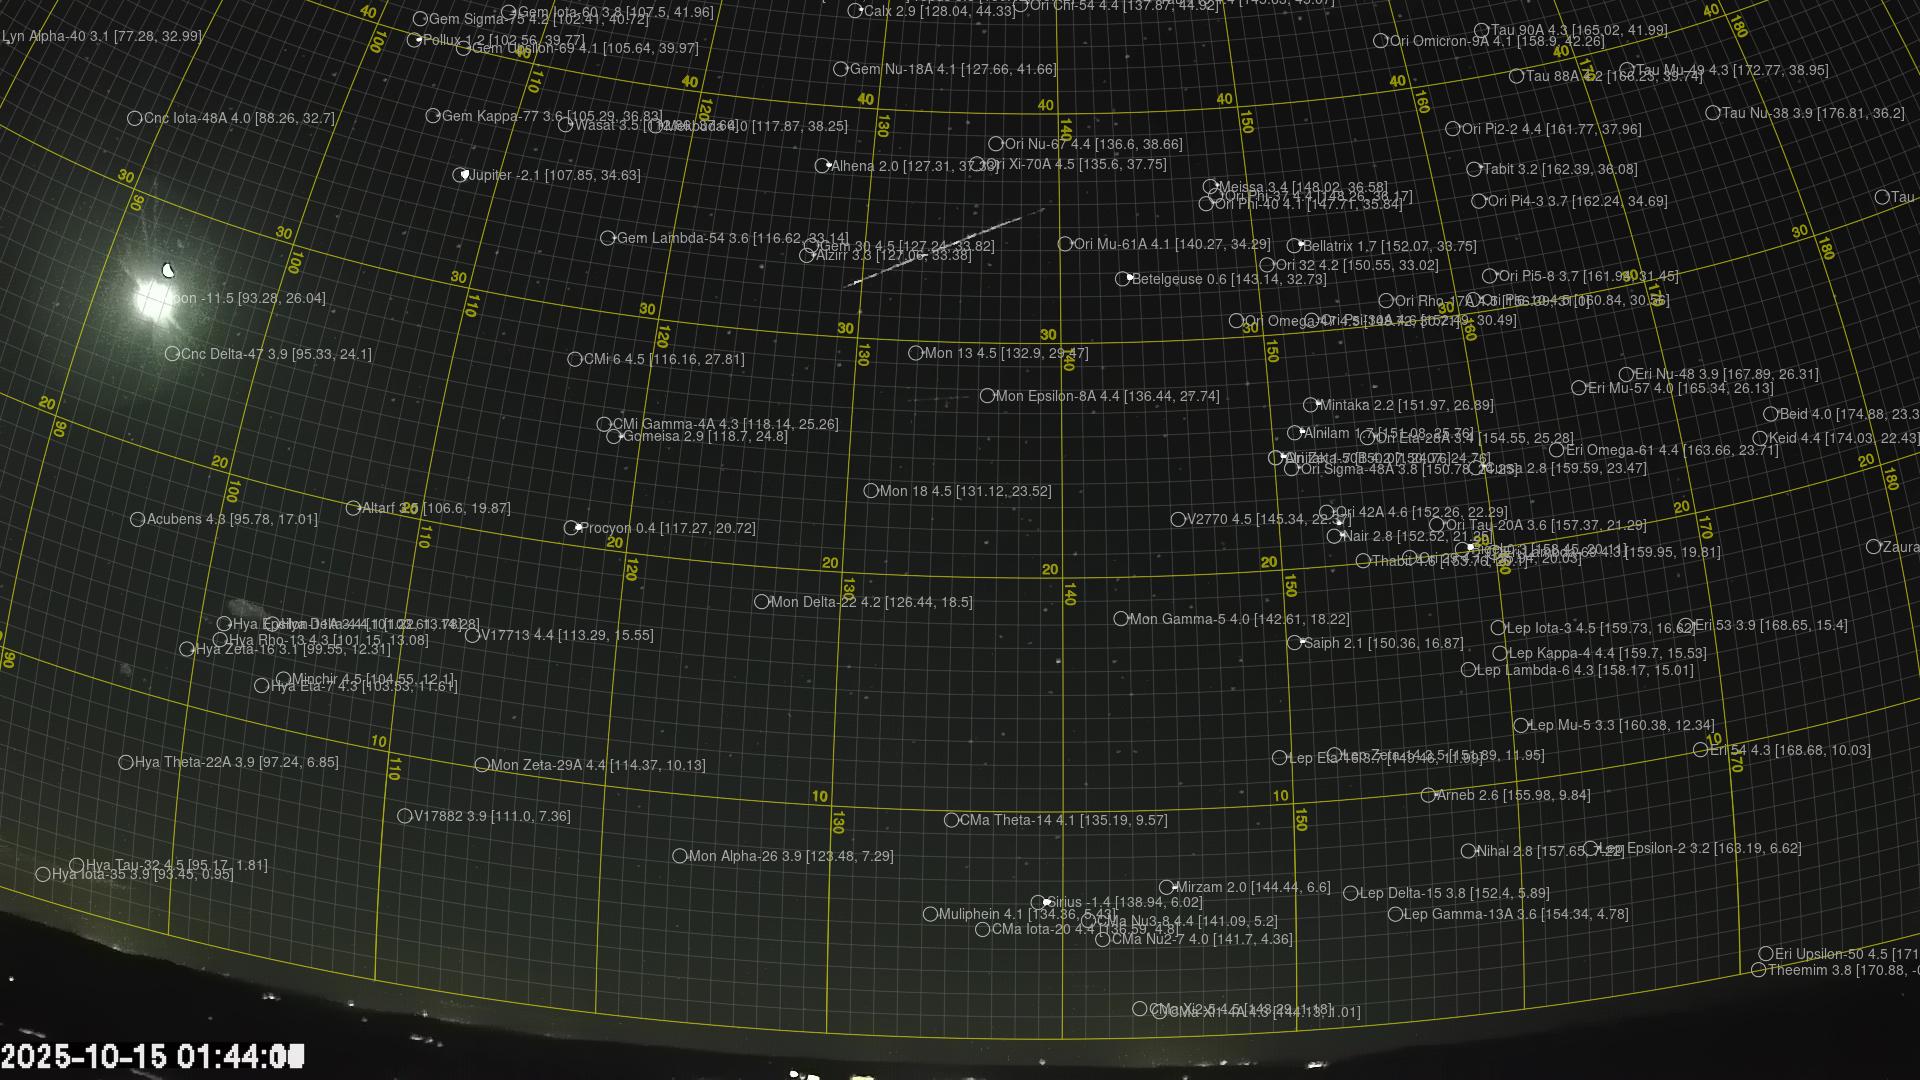
Task: Select the Arneb star marker circle
Action: 1428,796
